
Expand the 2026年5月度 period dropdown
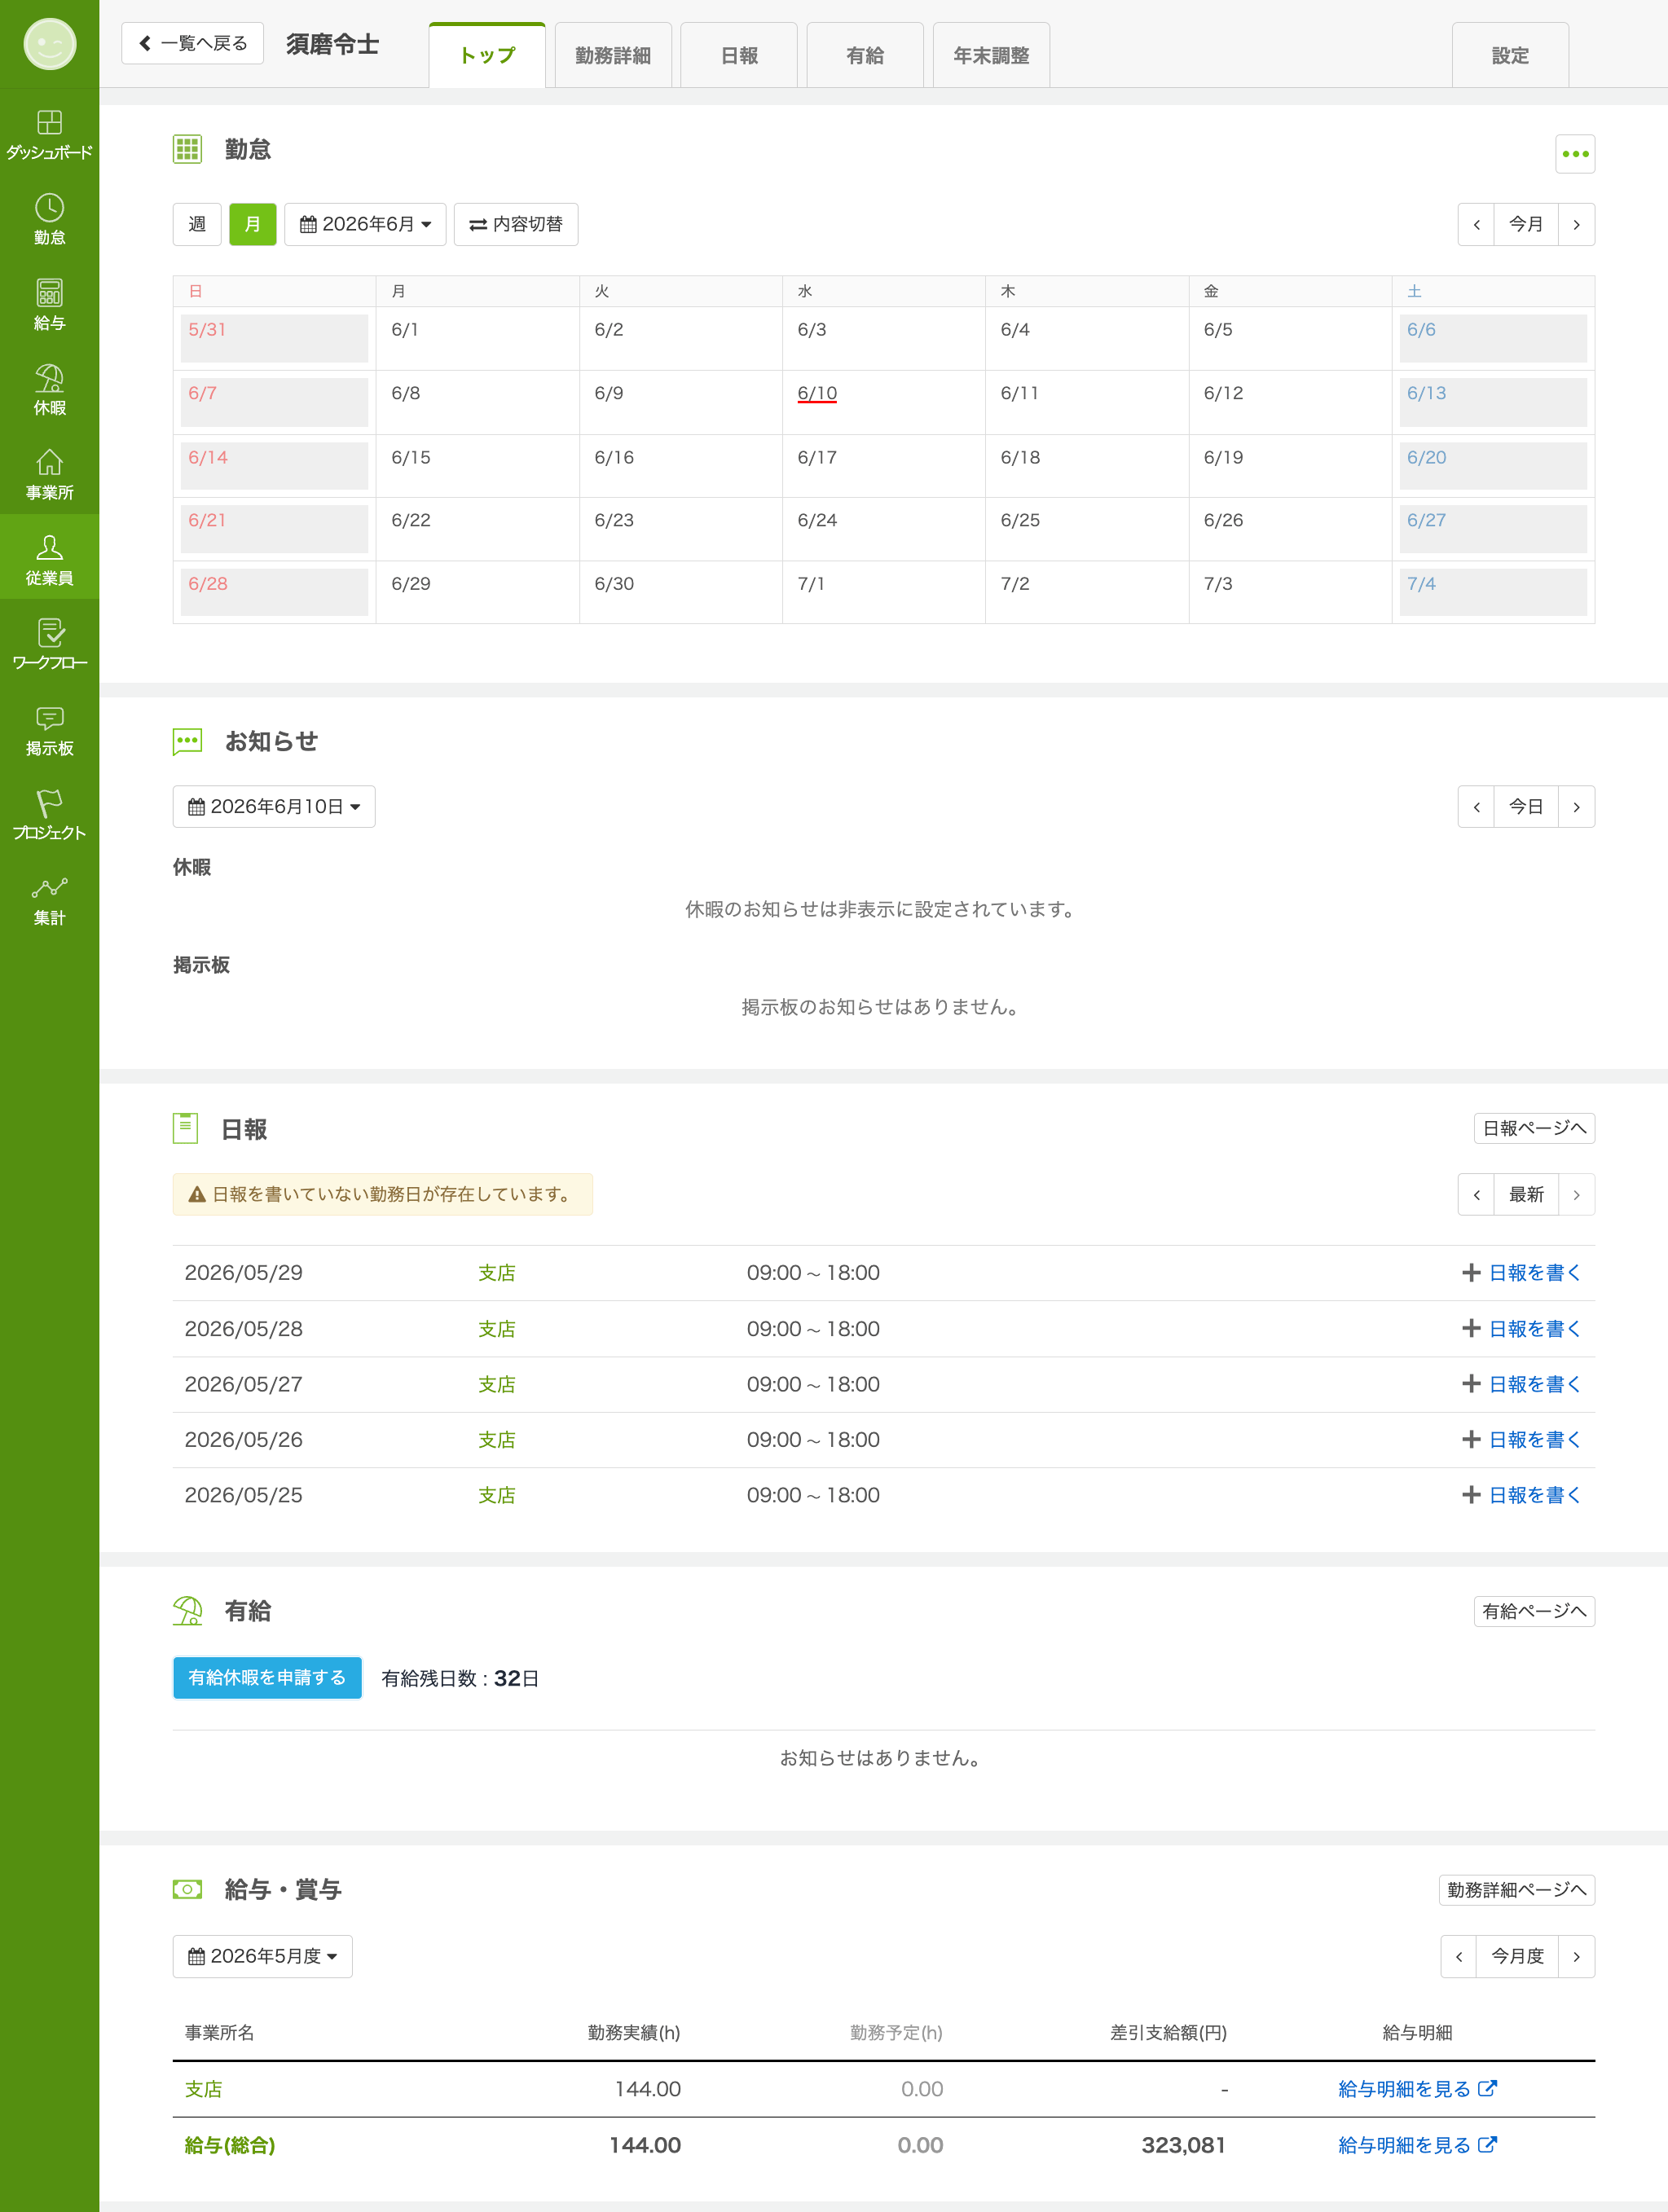click(262, 1956)
